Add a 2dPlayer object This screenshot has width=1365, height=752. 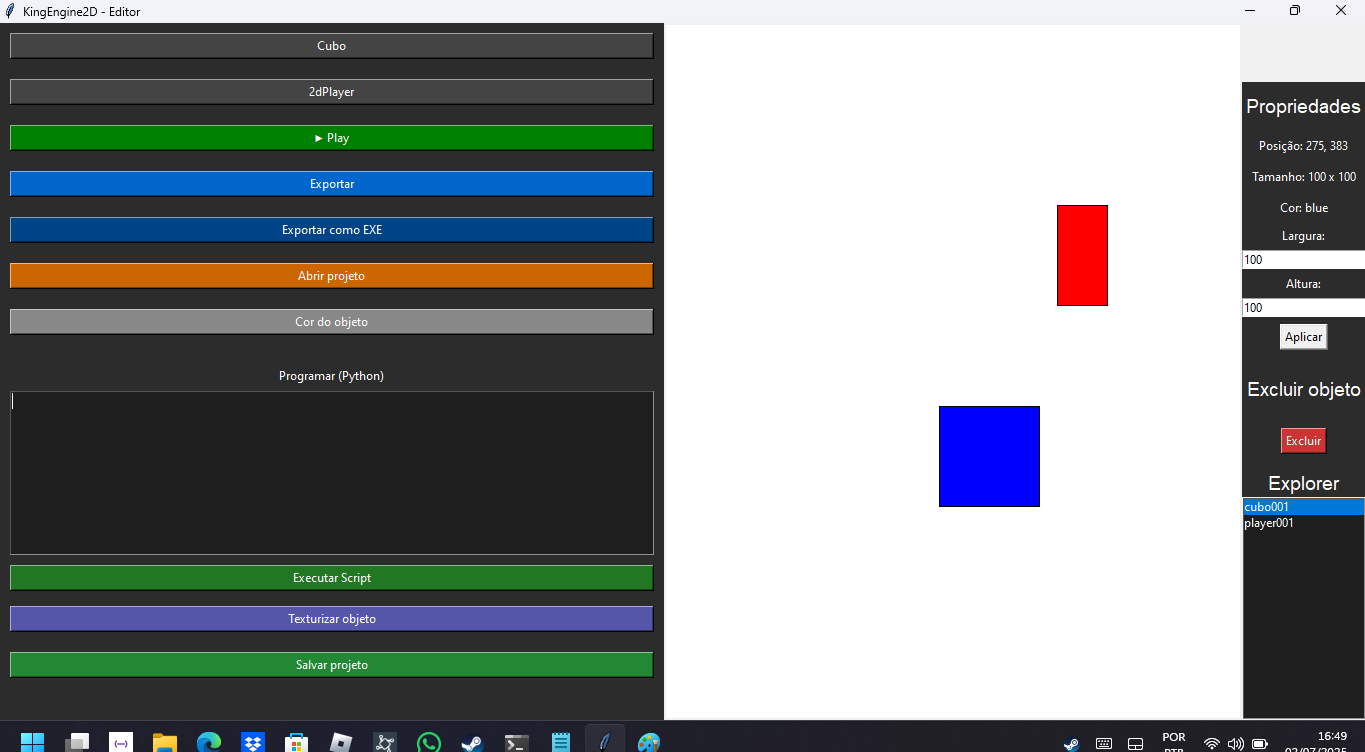pyautogui.click(x=331, y=92)
